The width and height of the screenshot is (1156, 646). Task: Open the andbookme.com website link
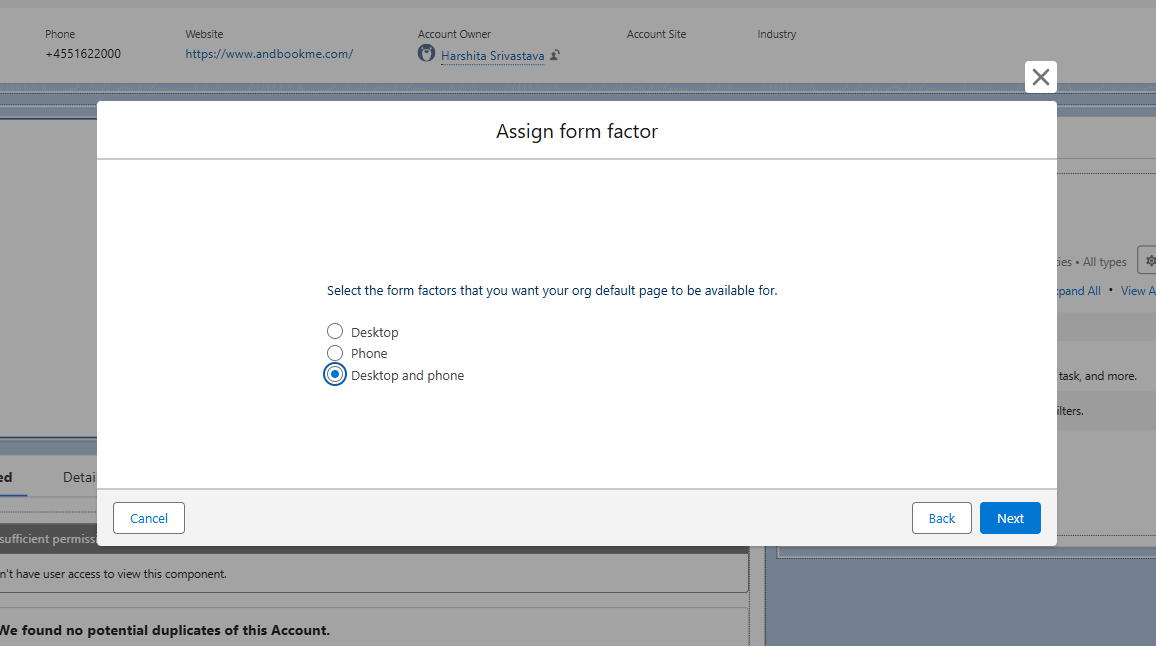click(268, 53)
